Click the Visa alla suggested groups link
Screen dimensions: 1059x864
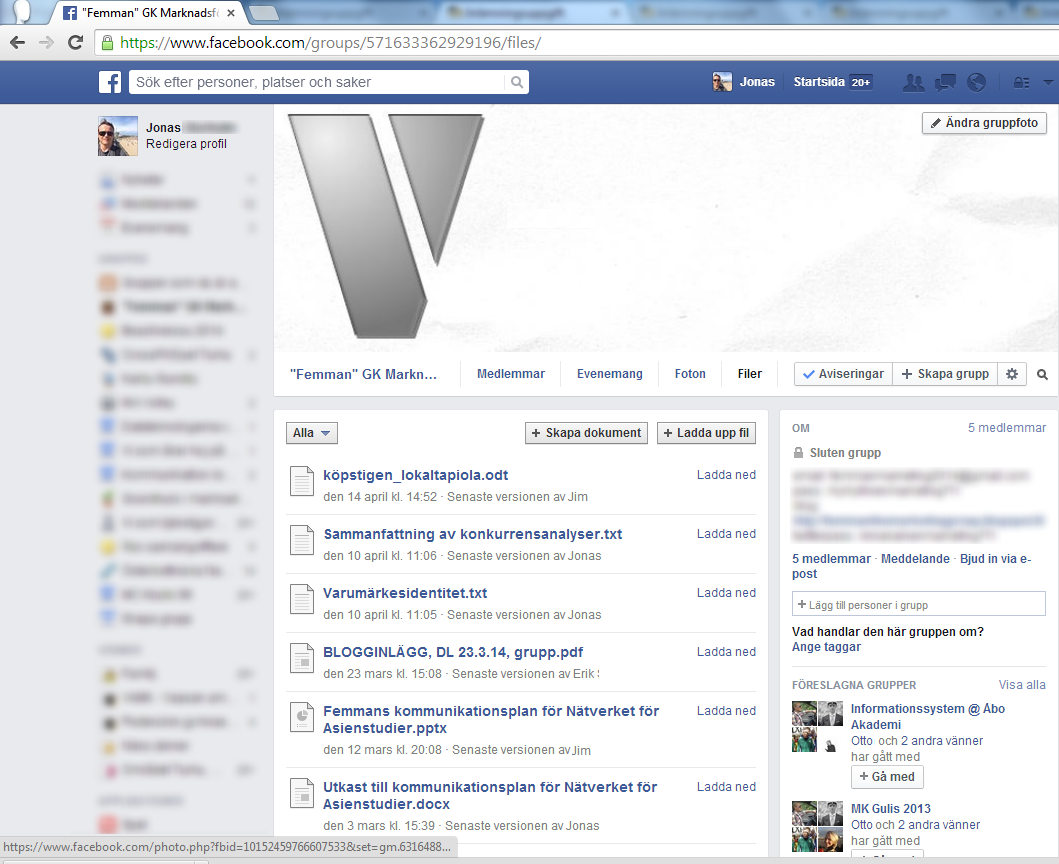point(1022,685)
